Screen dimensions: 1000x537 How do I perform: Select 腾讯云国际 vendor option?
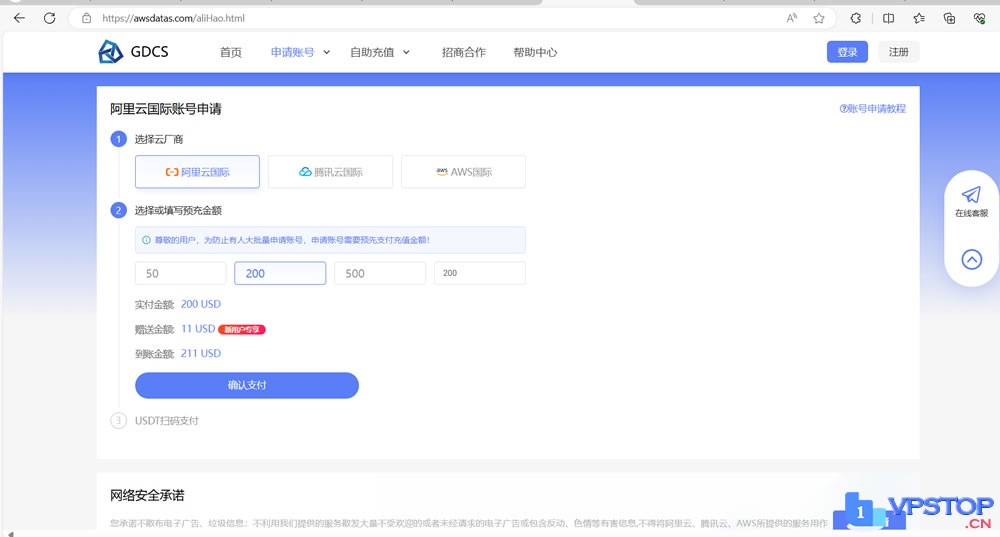click(x=330, y=172)
